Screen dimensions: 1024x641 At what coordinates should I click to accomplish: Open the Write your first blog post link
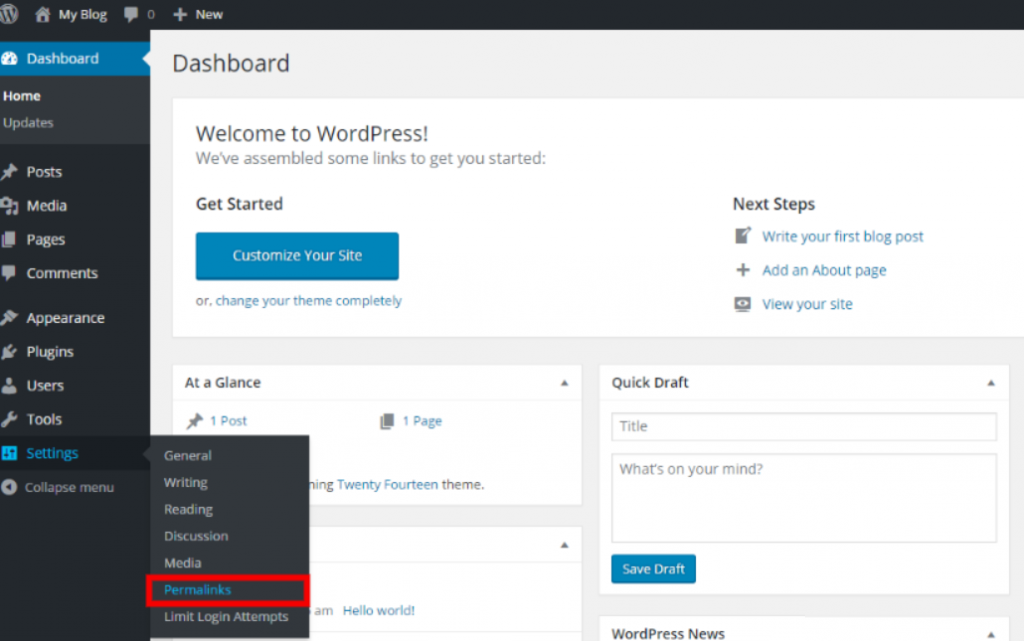[x=842, y=237]
